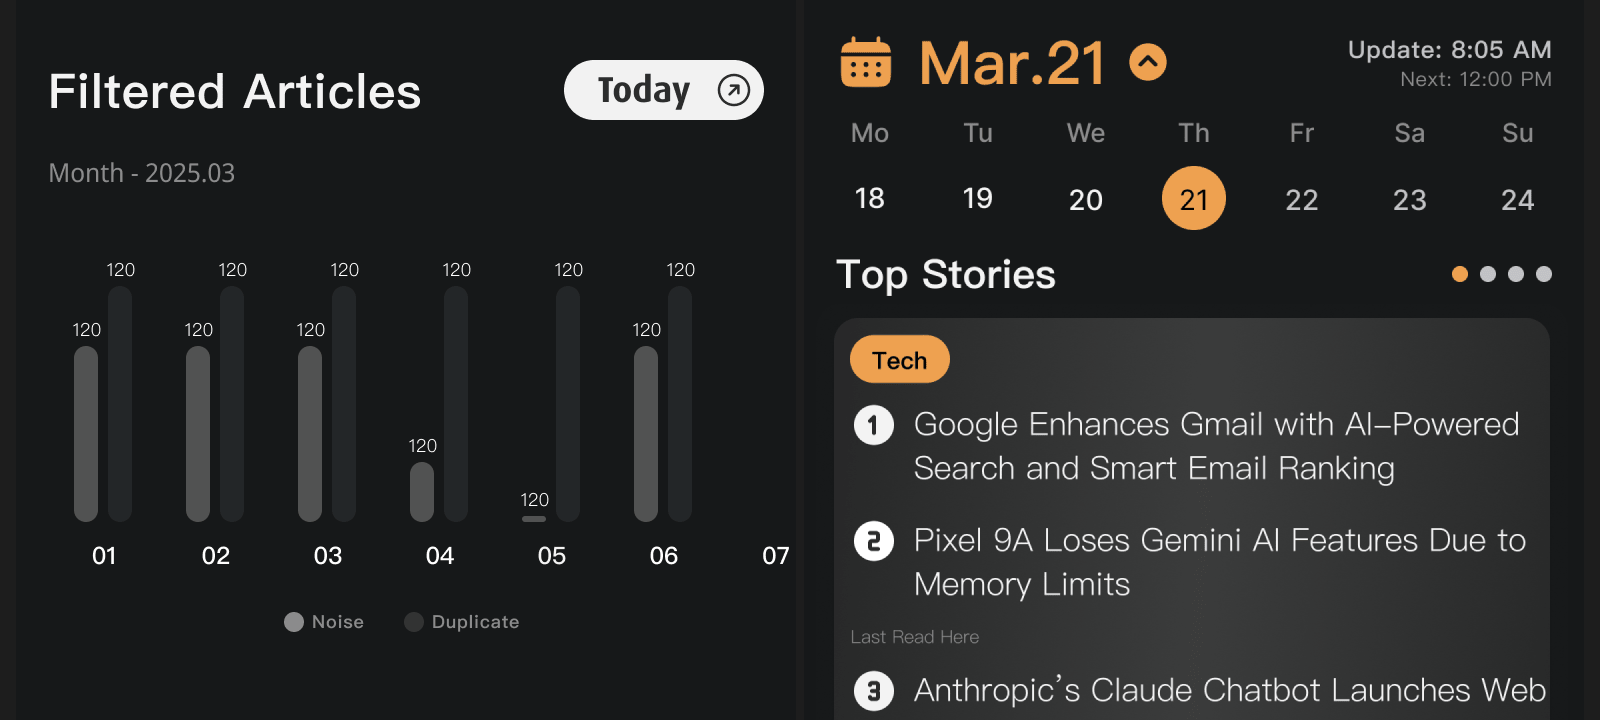
Task: Select the third Top Stories pagination dot
Action: pos(1516,273)
